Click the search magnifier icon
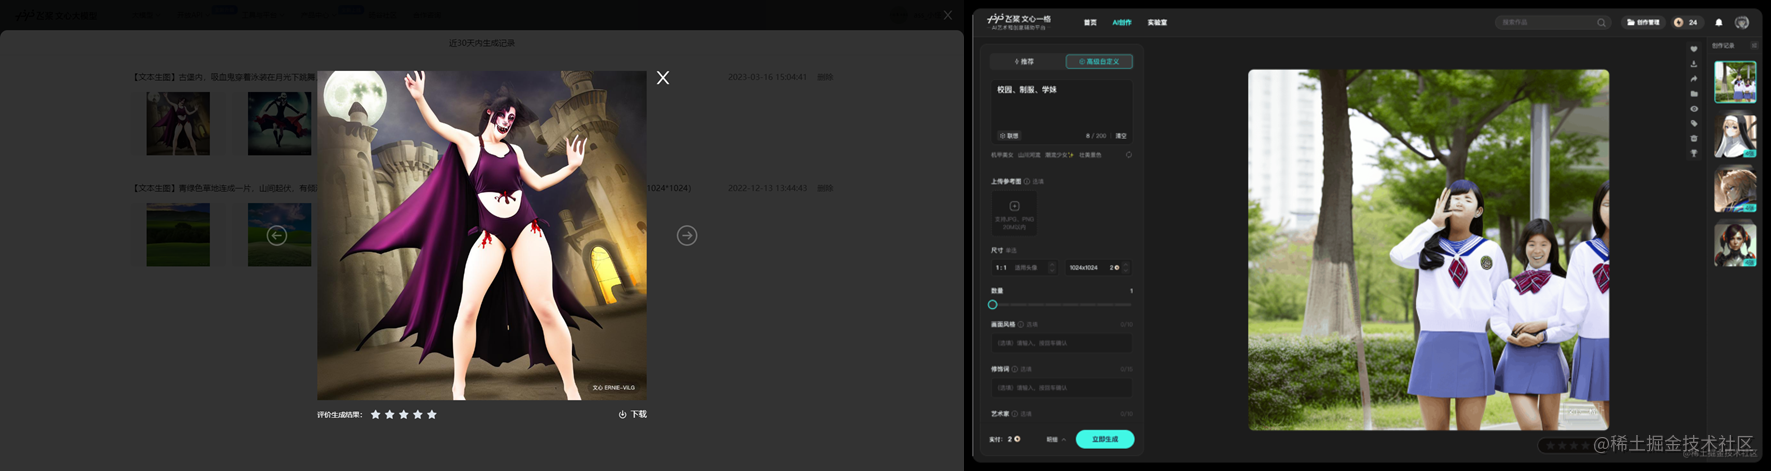This screenshot has height=471, width=1771. coord(1601,22)
